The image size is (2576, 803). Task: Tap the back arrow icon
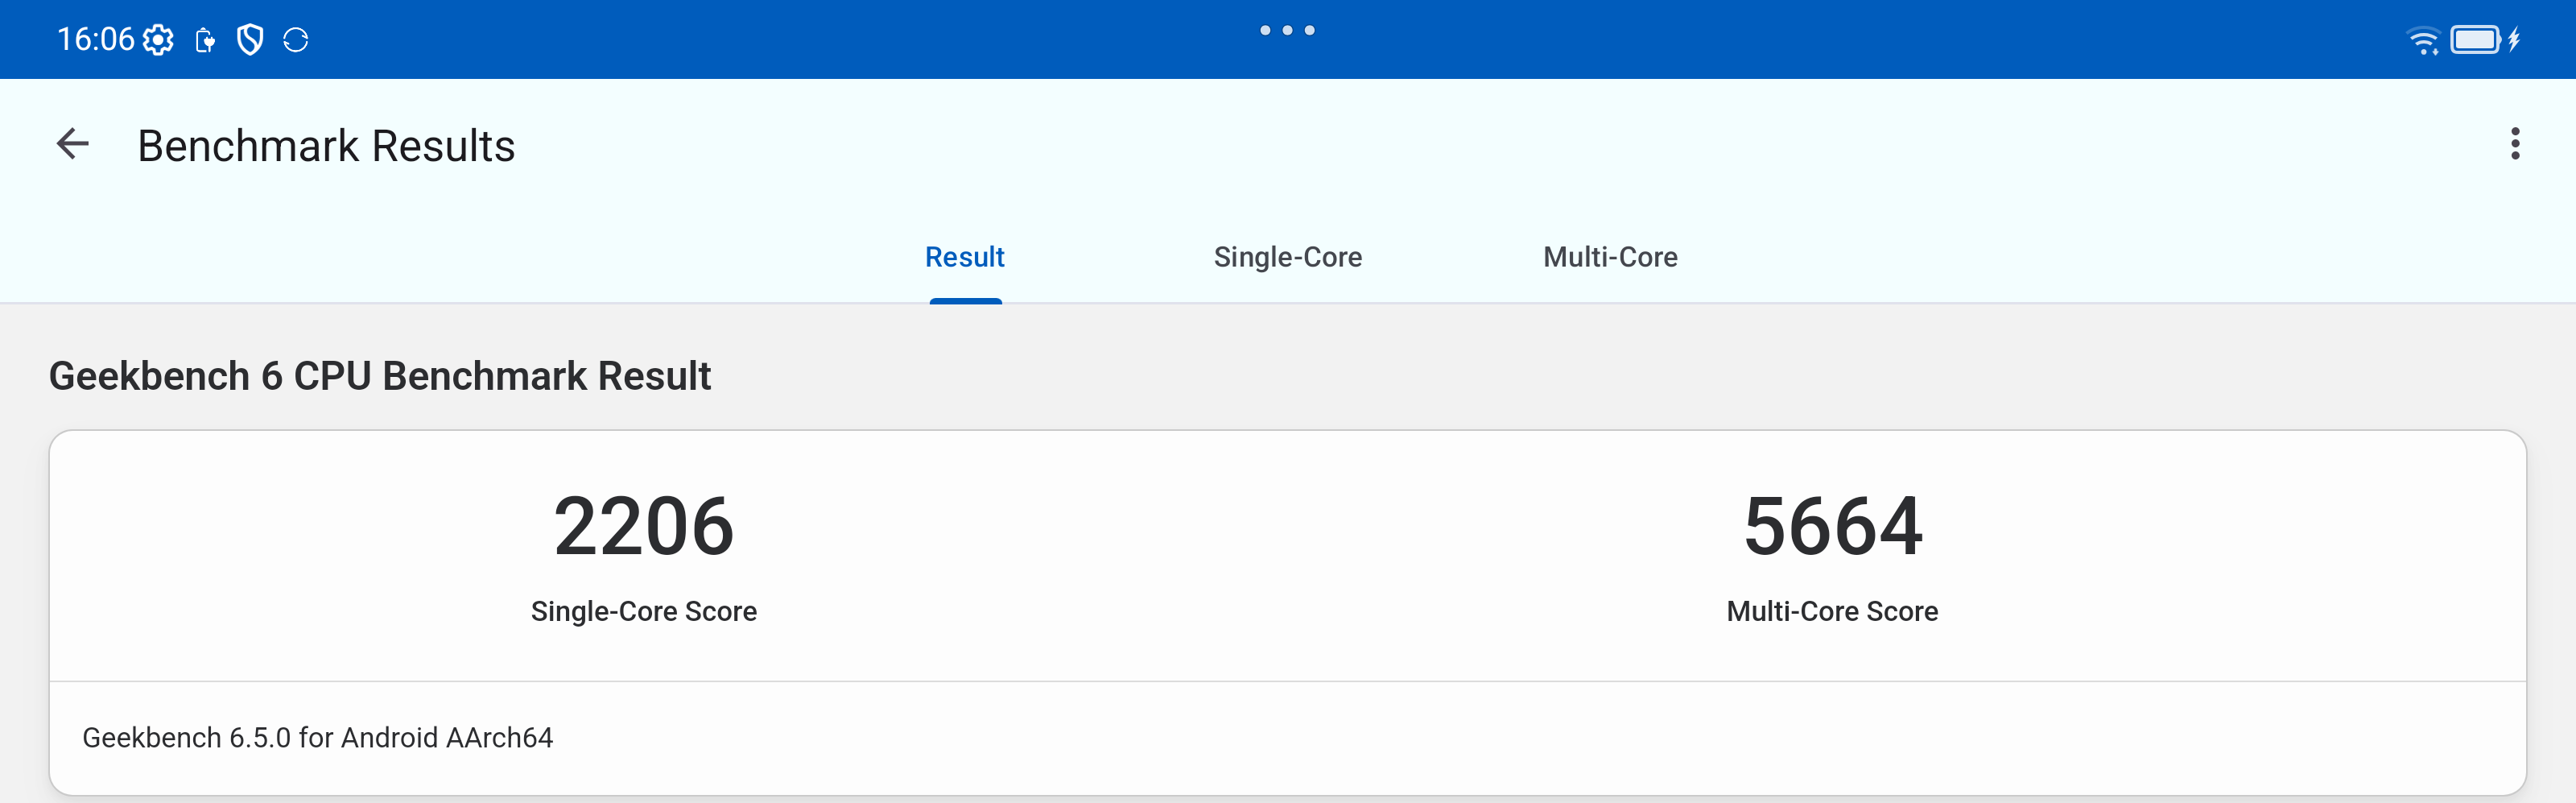point(73,144)
